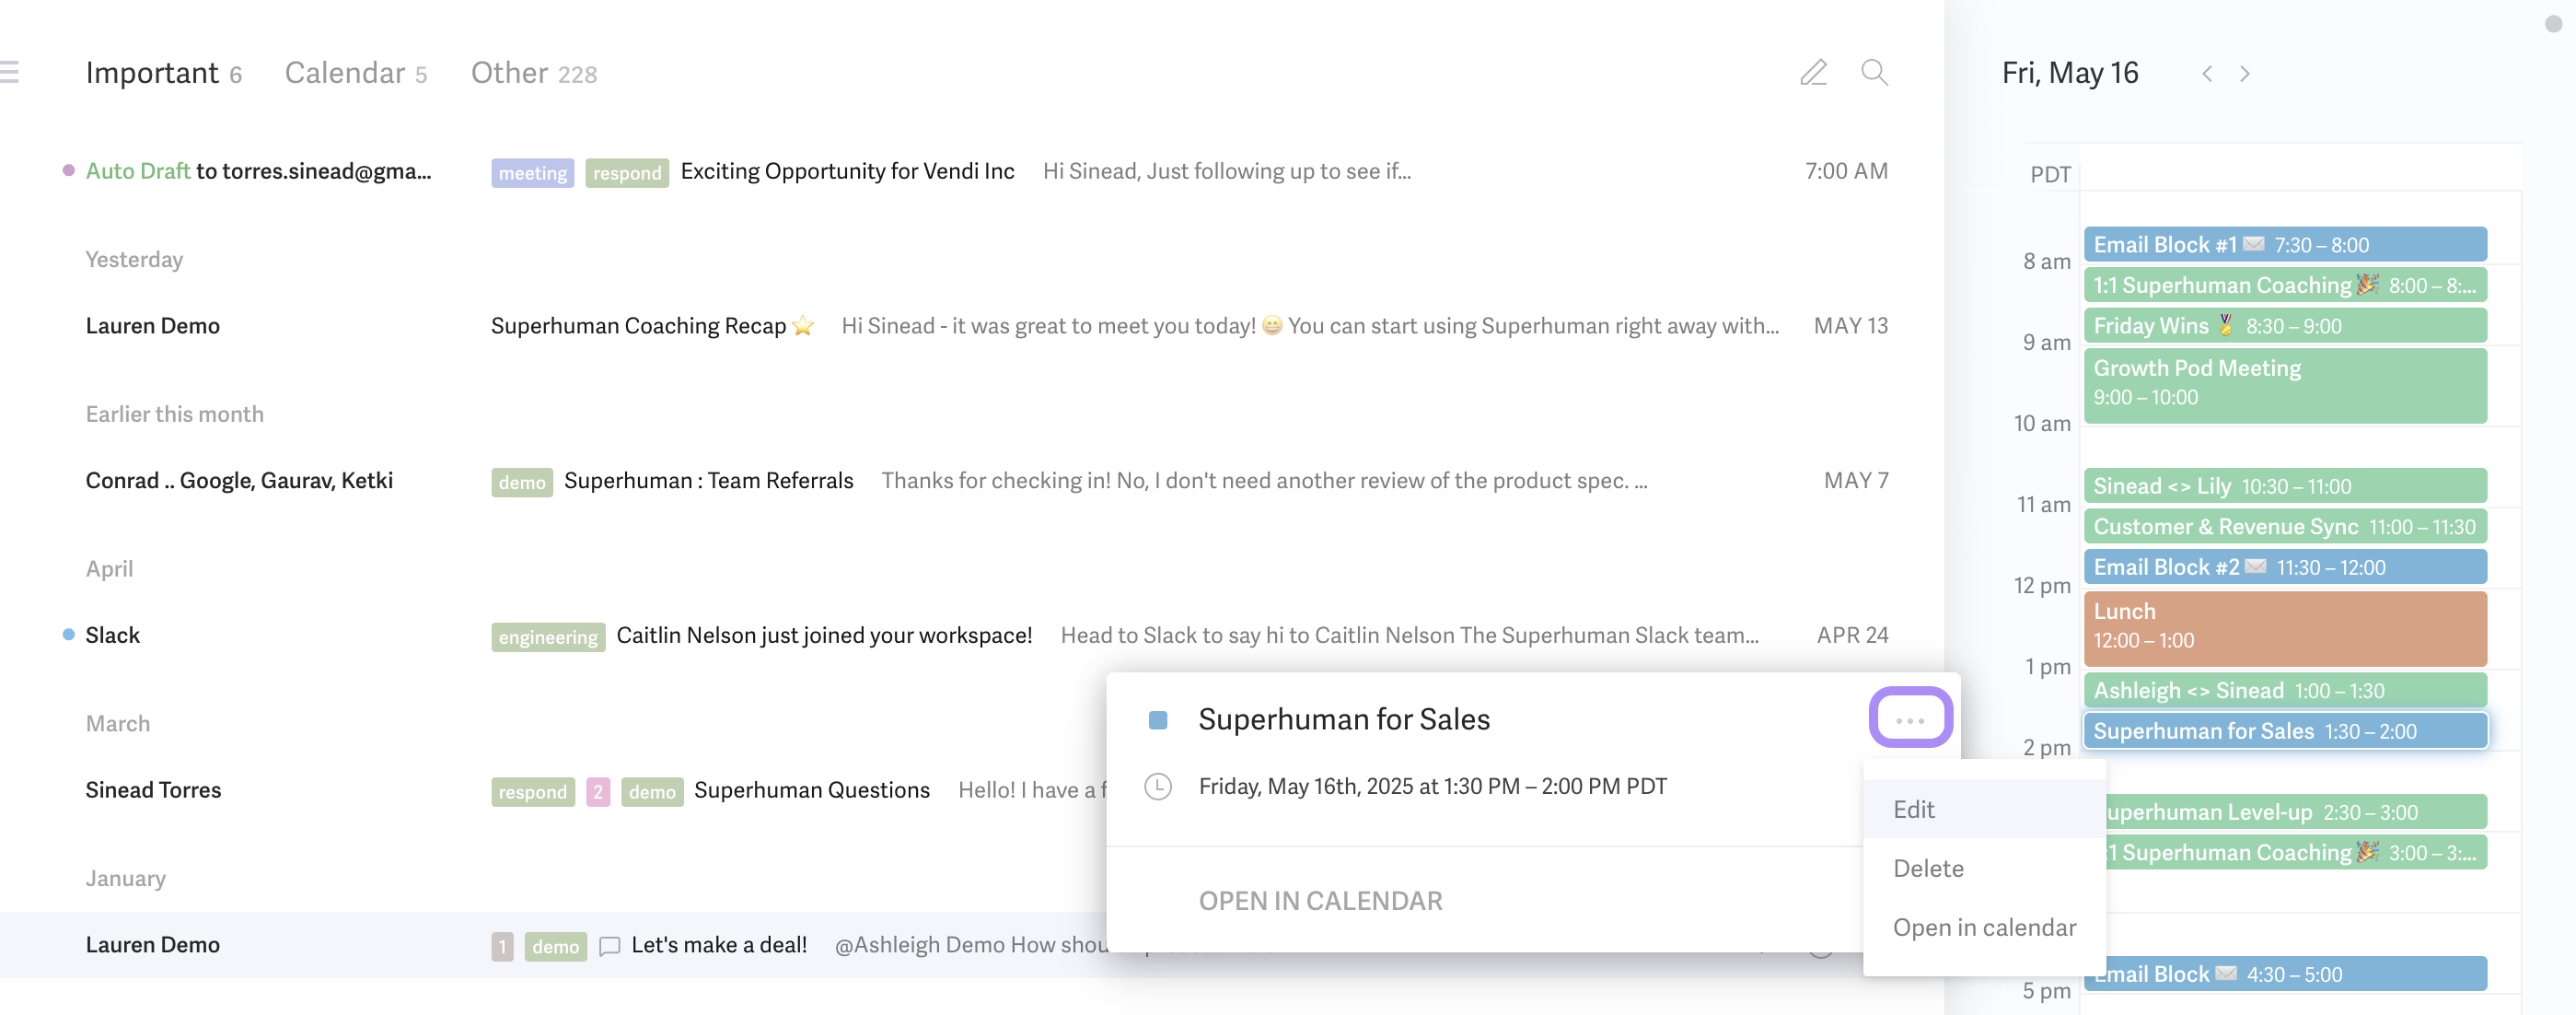Click the OPEN IN CALENDAR button
The height and width of the screenshot is (1015, 2576).
(1320, 900)
